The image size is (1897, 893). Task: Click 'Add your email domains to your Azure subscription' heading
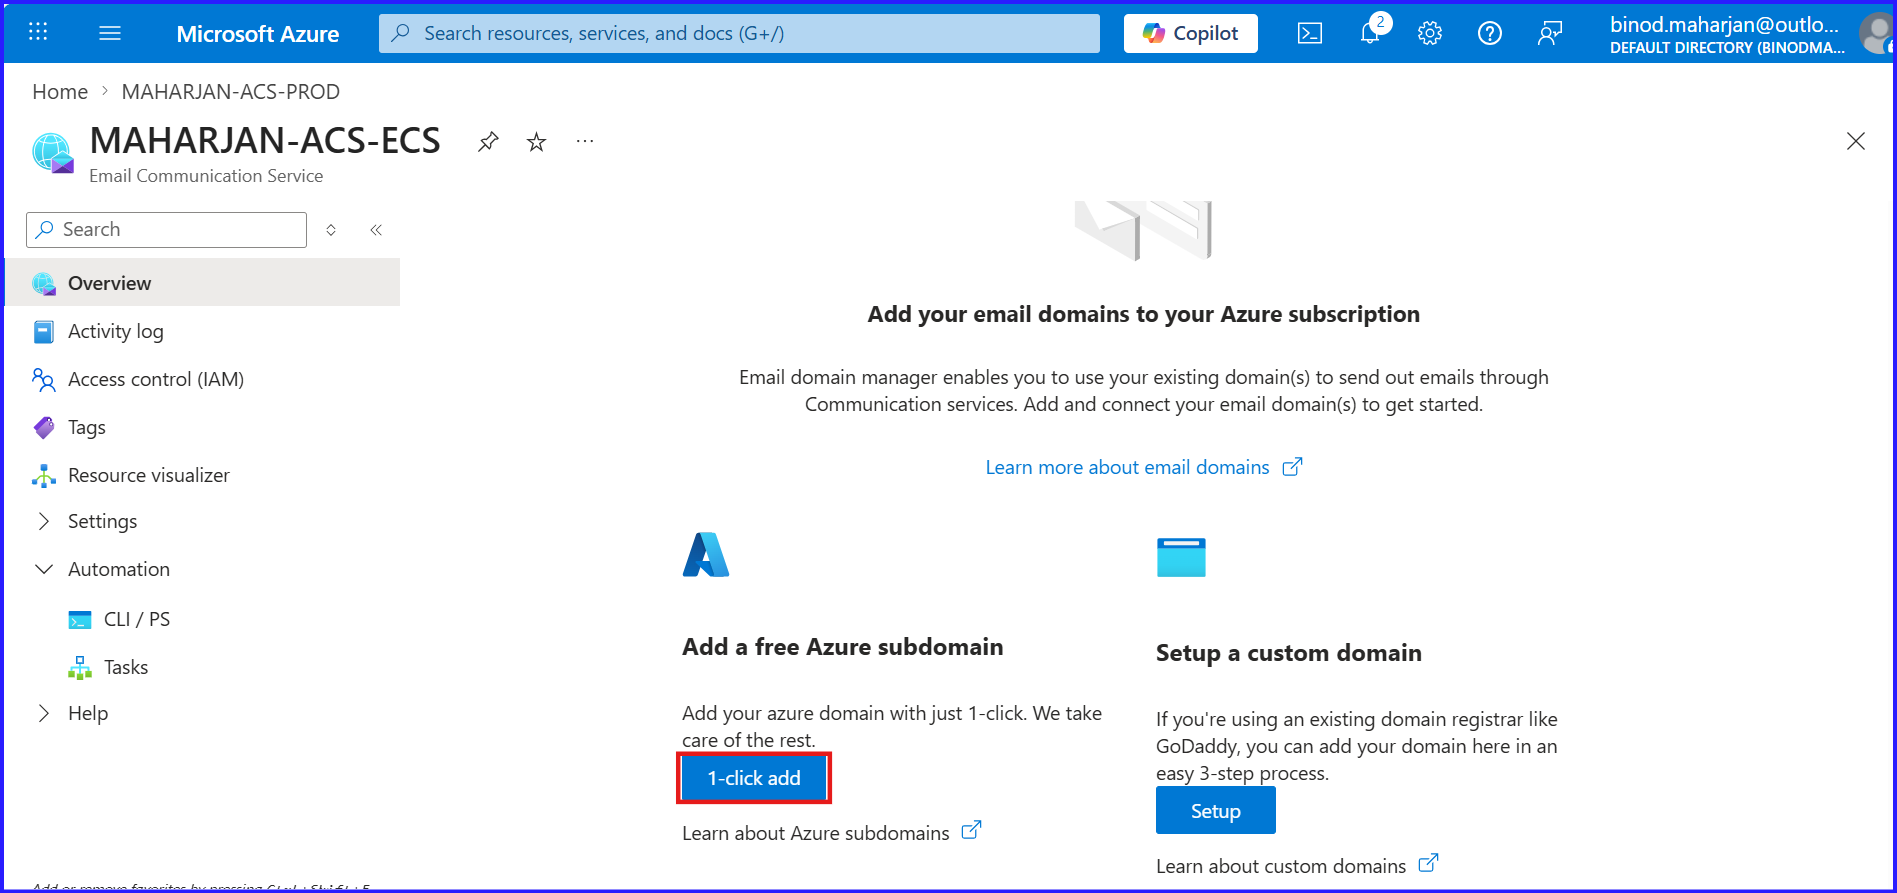point(1144,314)
